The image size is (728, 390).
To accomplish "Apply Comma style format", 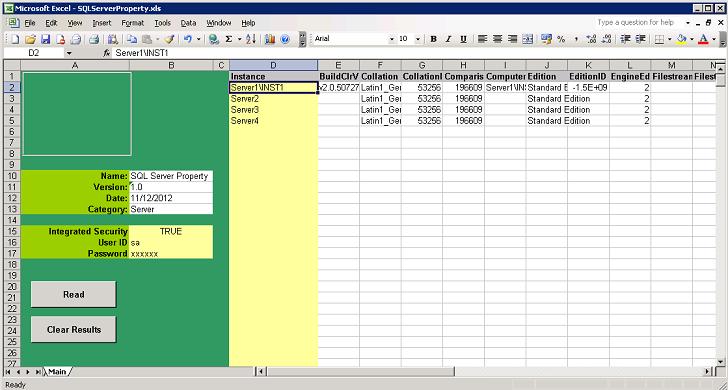I will click(576, 39).
